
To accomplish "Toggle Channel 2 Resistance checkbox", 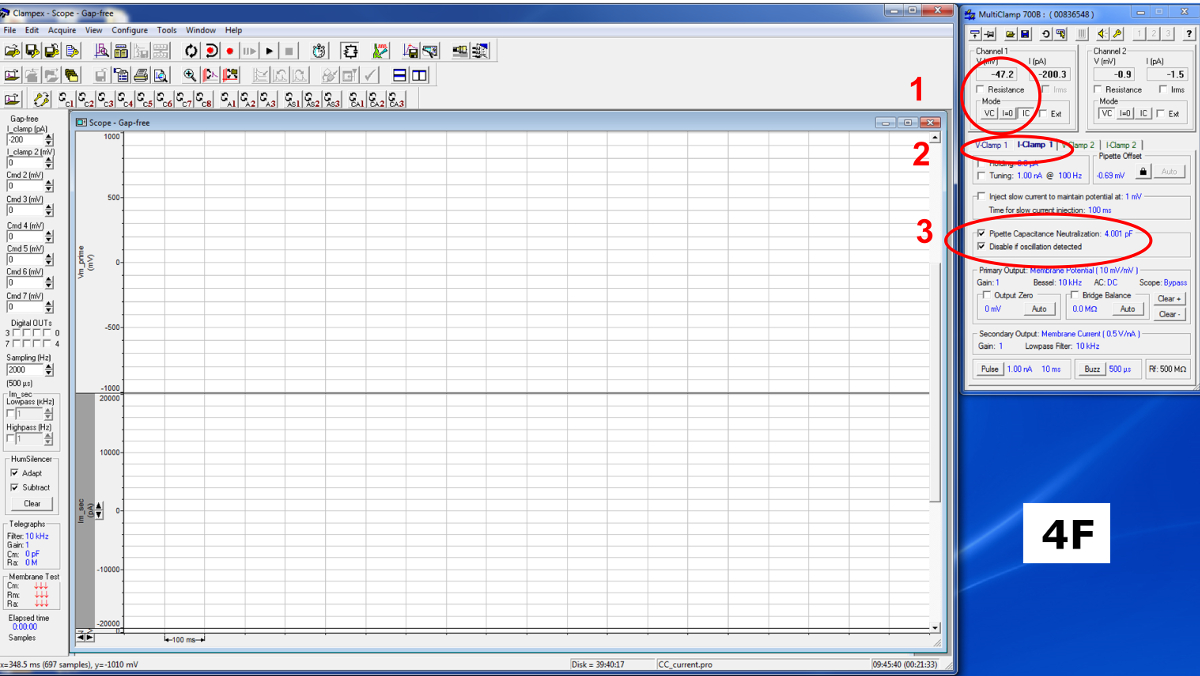I will click(1098, 89).
